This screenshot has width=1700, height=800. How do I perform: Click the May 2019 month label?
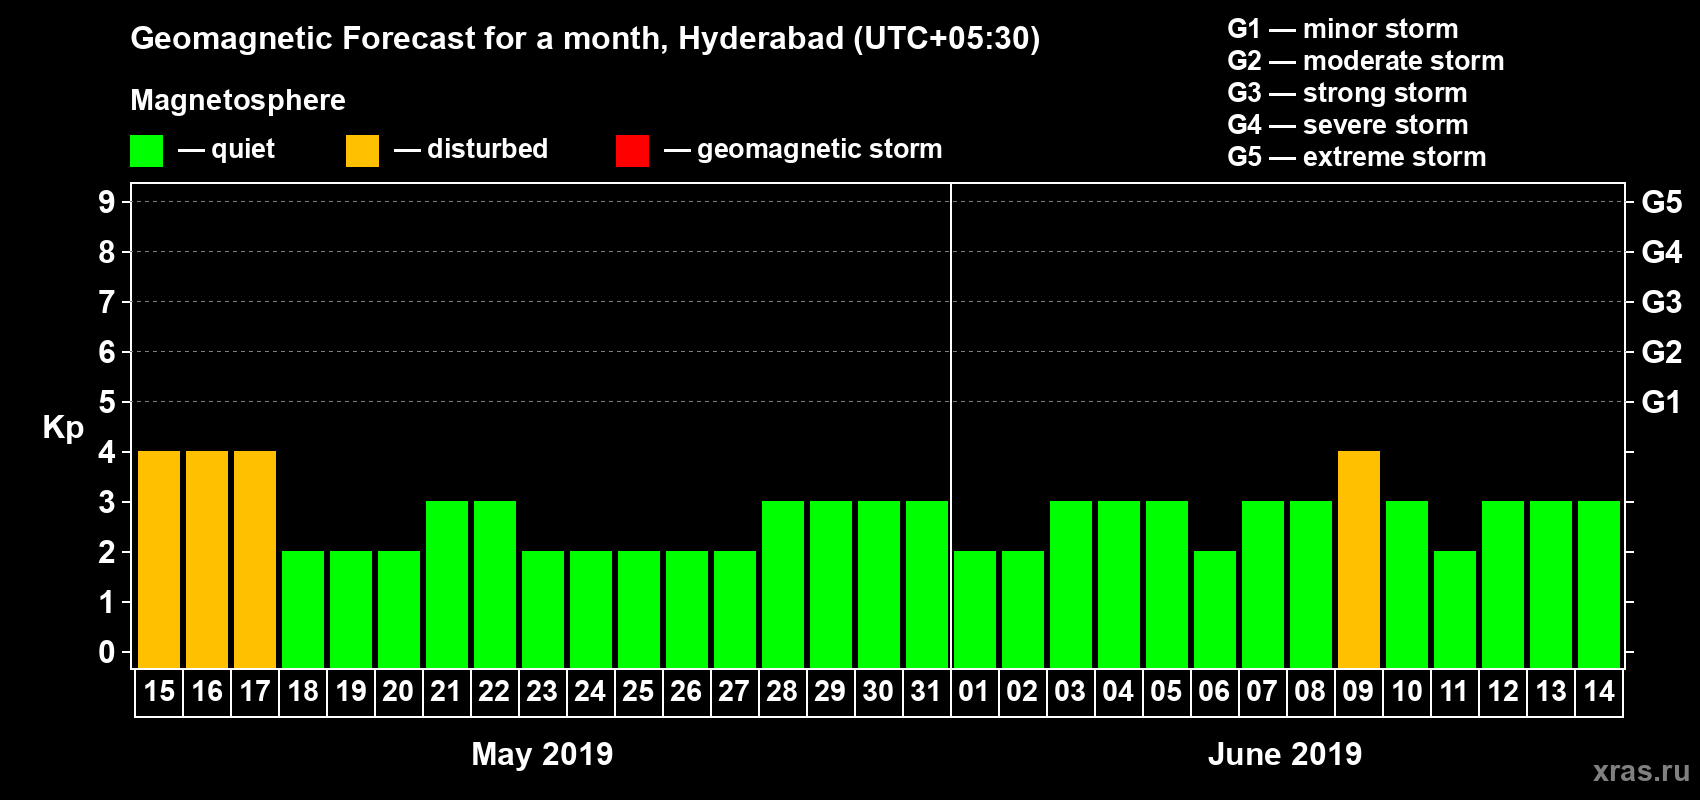542,754
